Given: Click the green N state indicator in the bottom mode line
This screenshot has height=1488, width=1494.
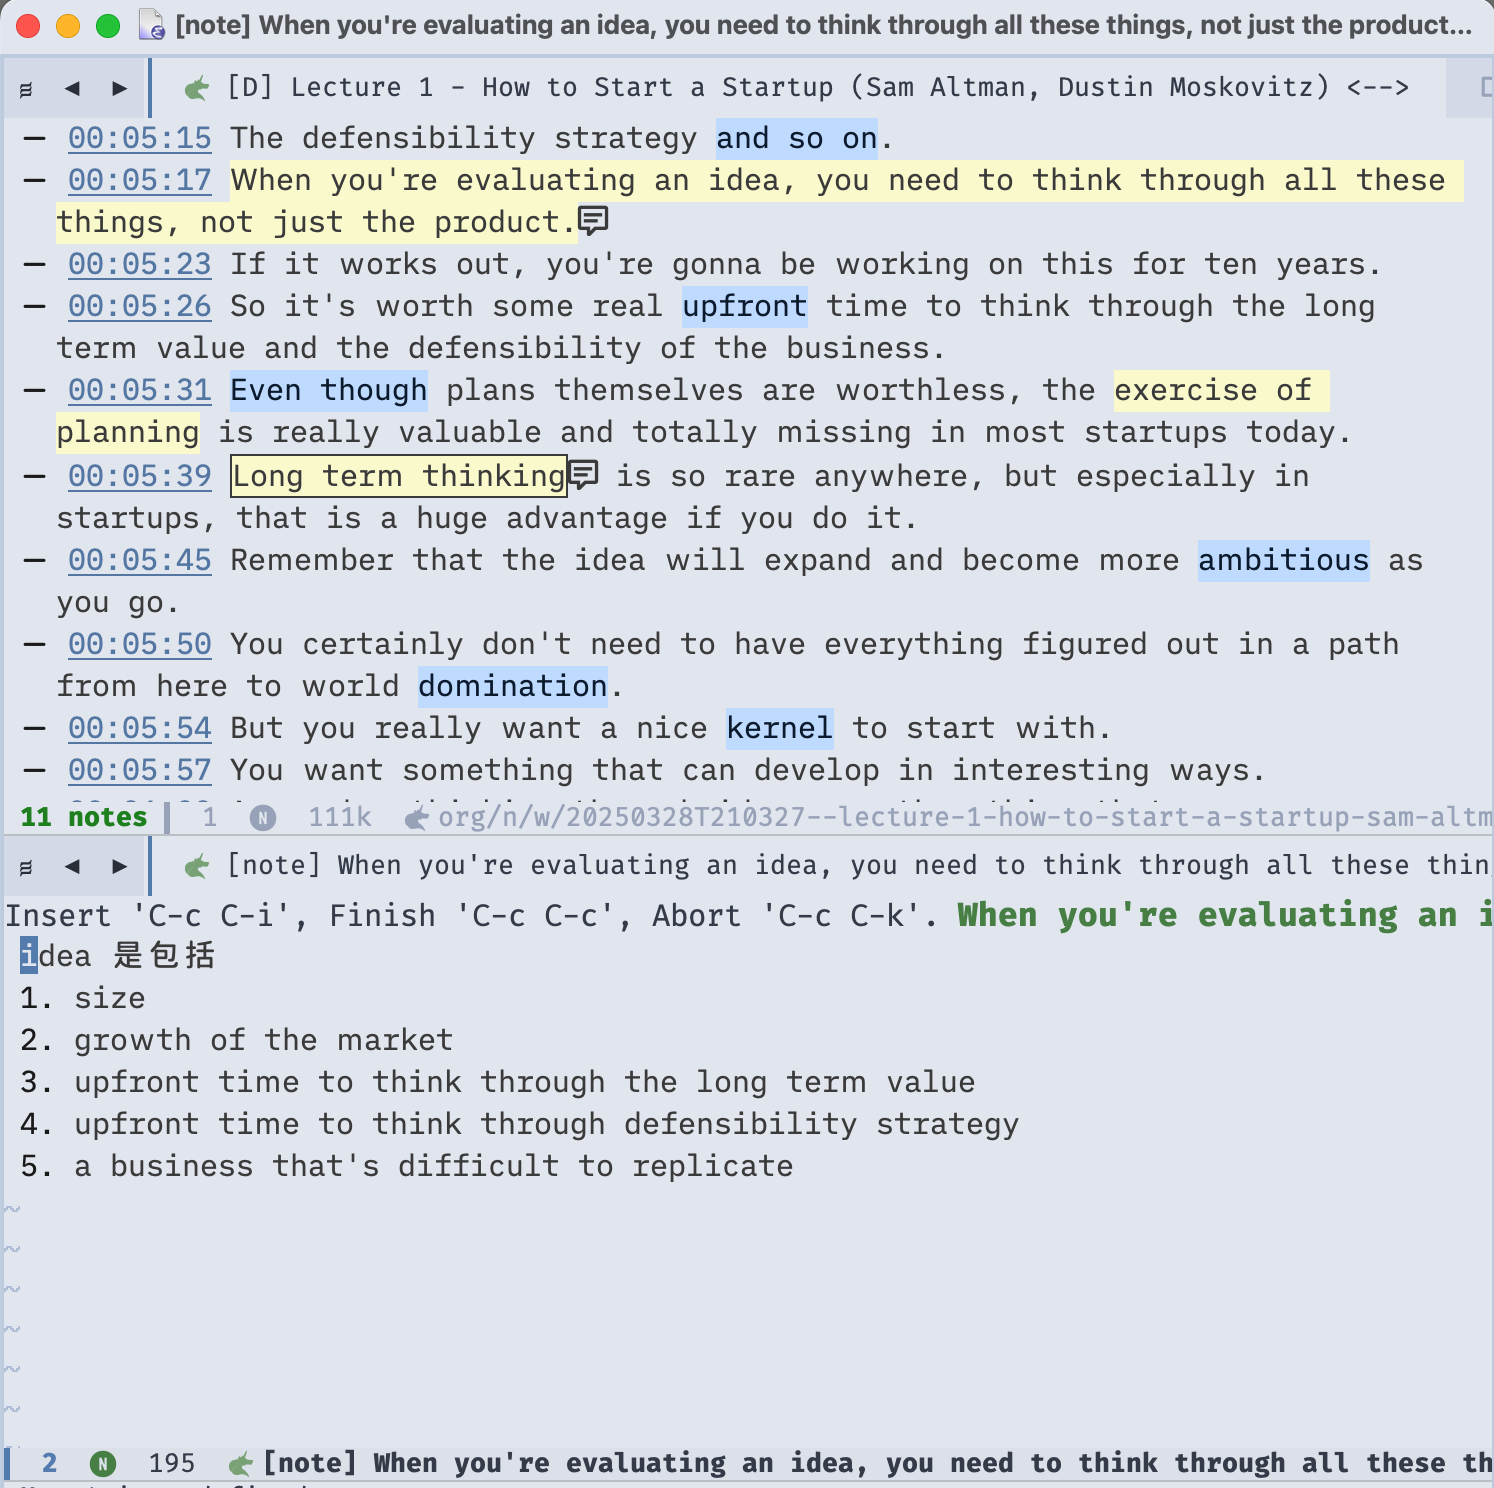Looking at the screenshot, I should pyautogui.click(x=102, y=1464).
